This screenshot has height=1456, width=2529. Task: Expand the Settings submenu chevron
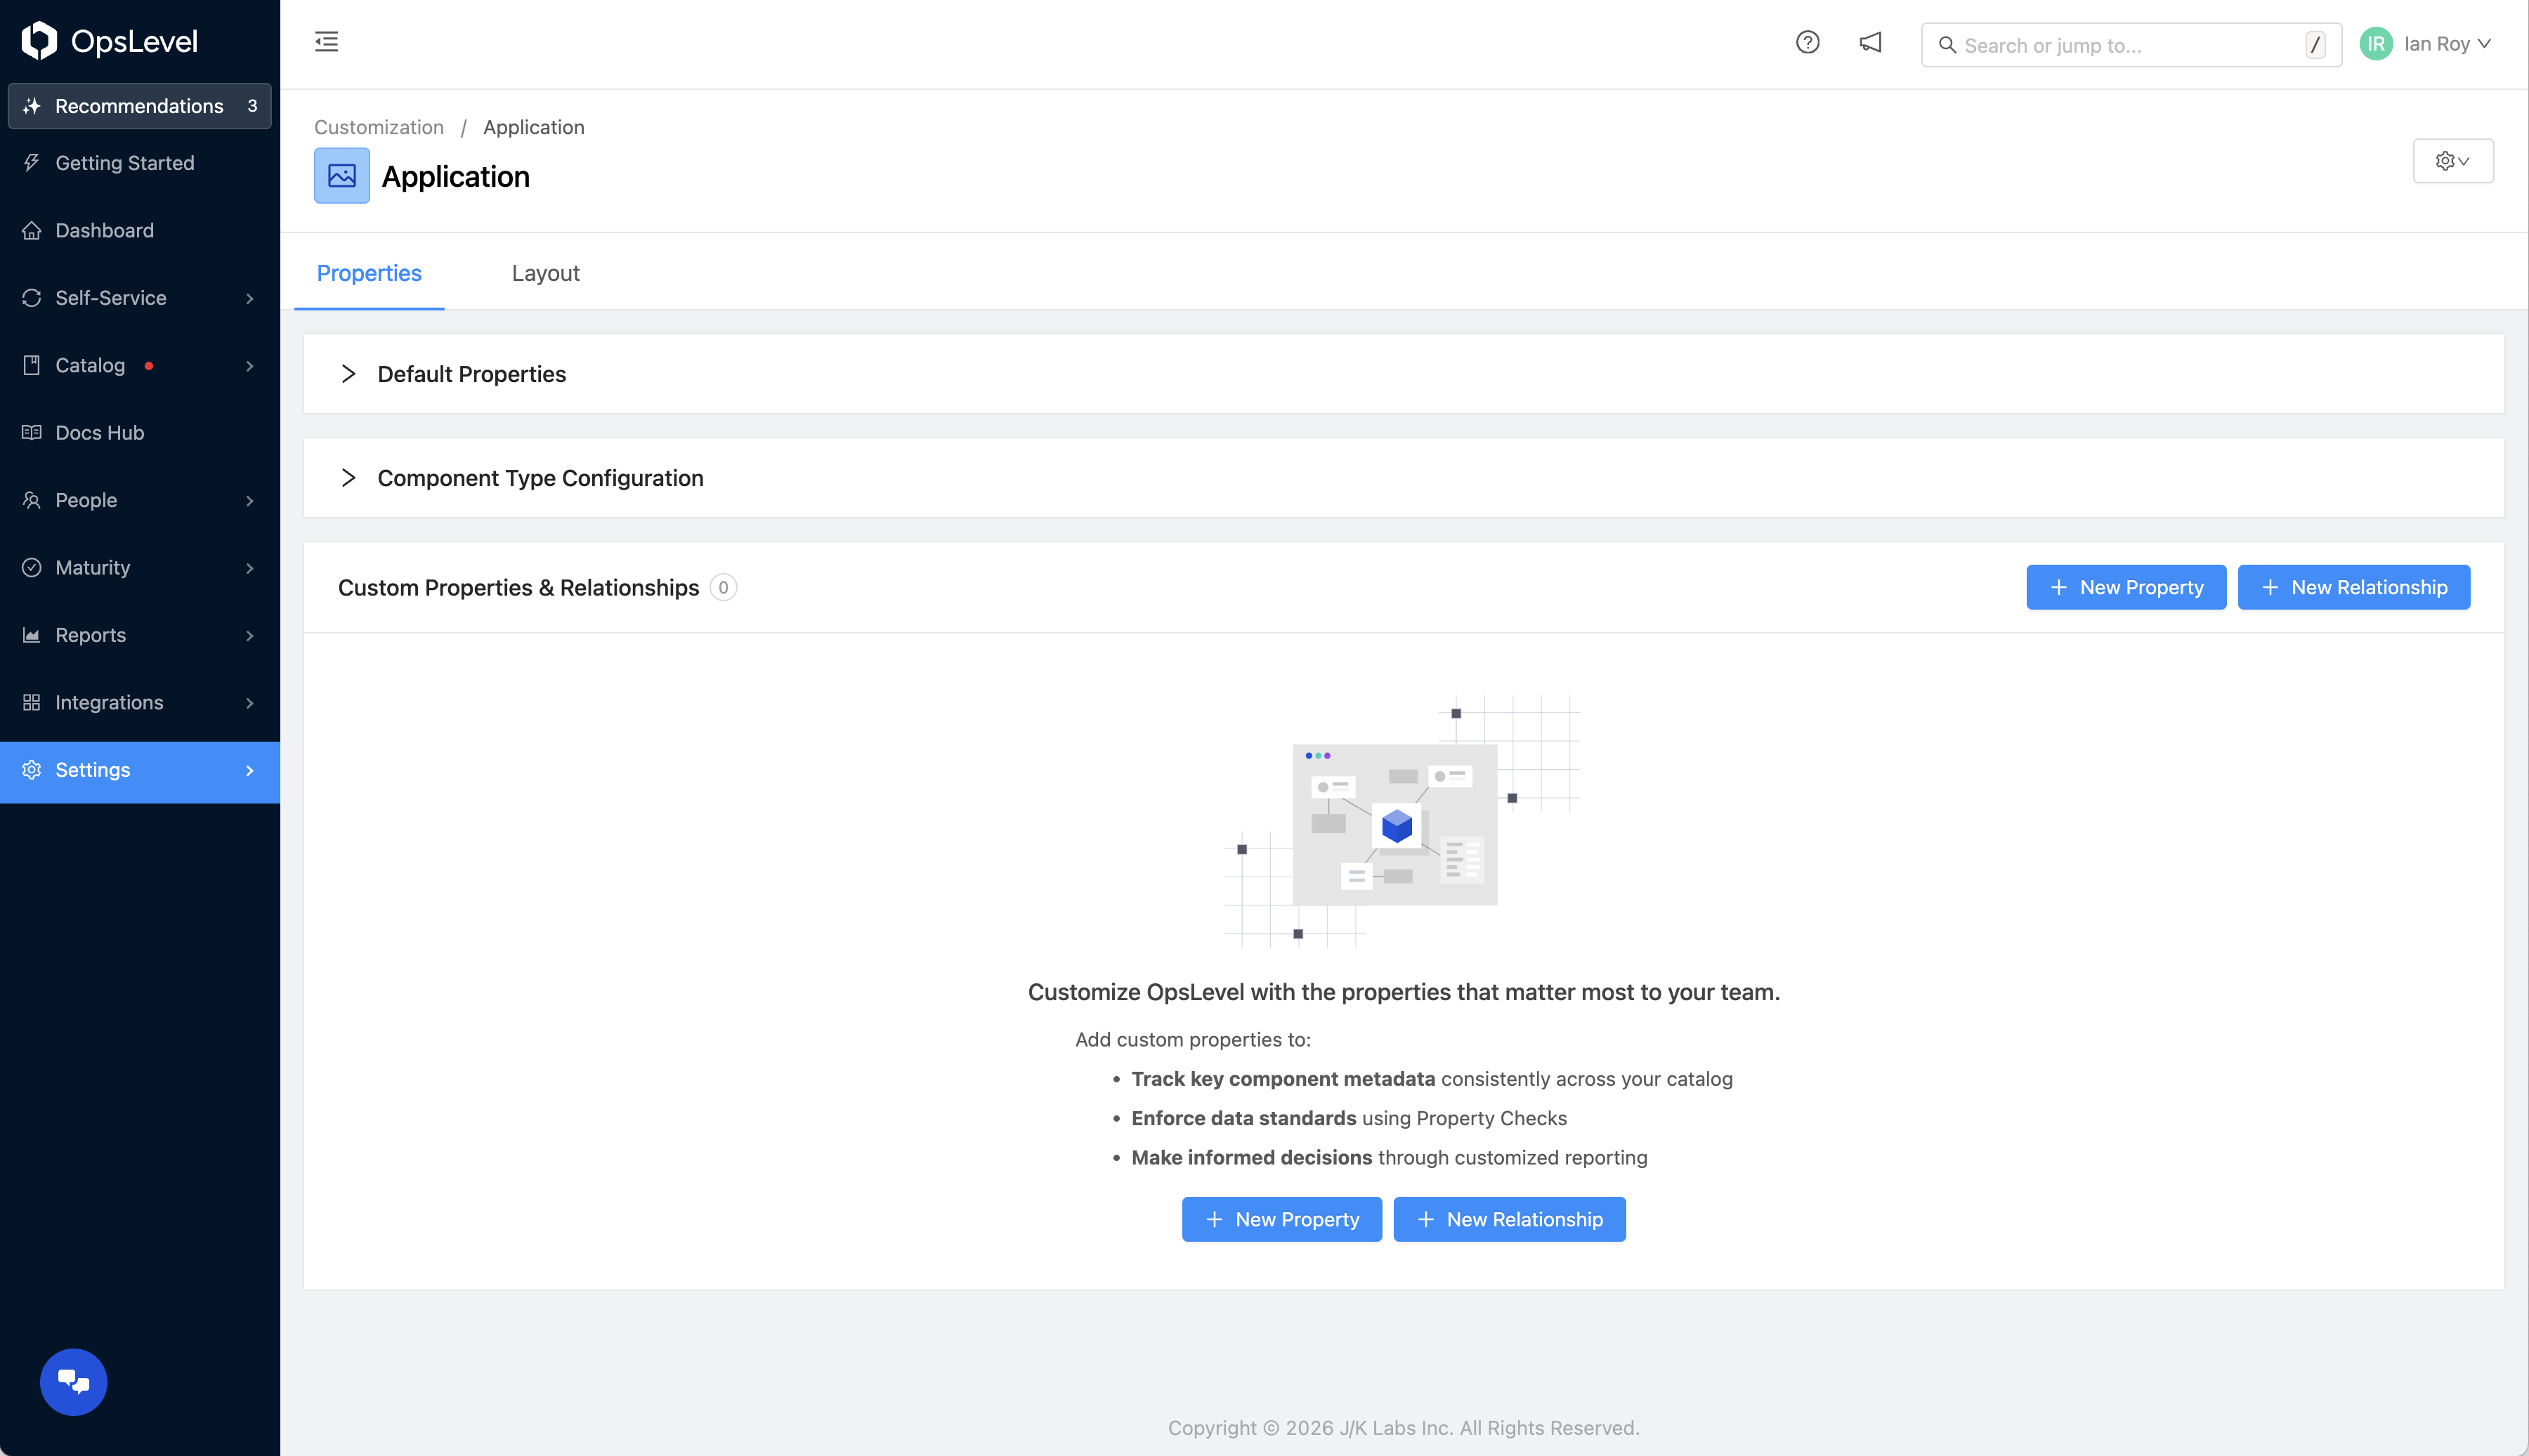[249, 771]
